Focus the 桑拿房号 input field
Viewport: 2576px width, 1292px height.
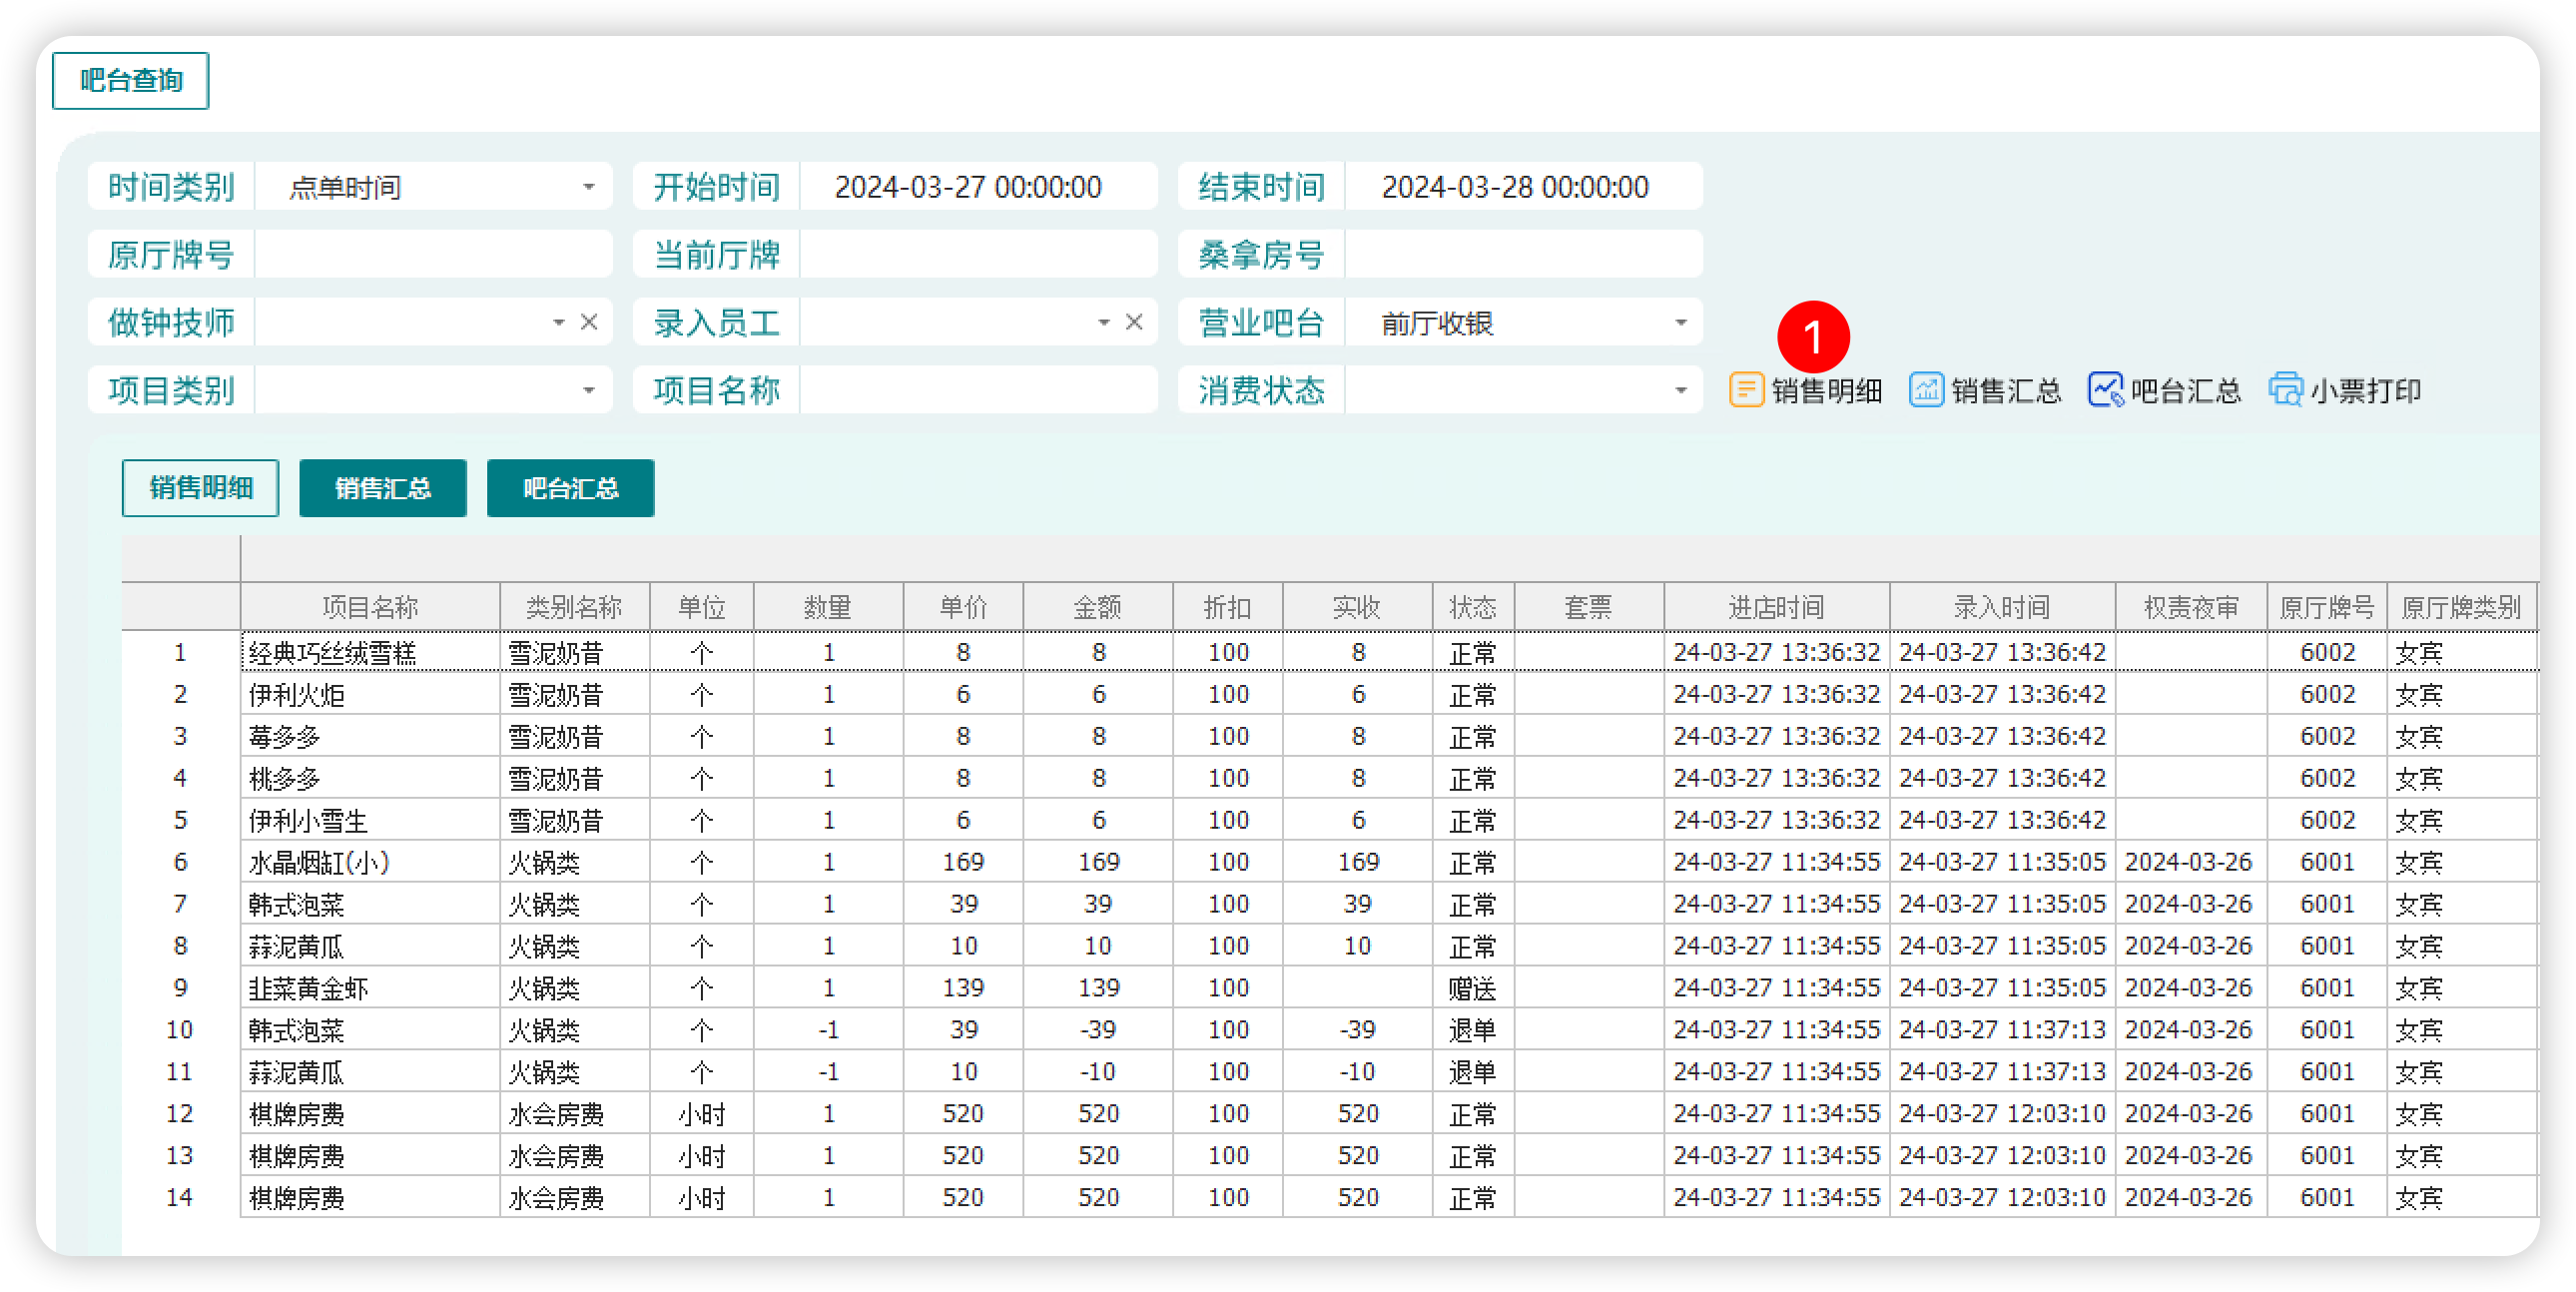click(x=1524, y=254)
